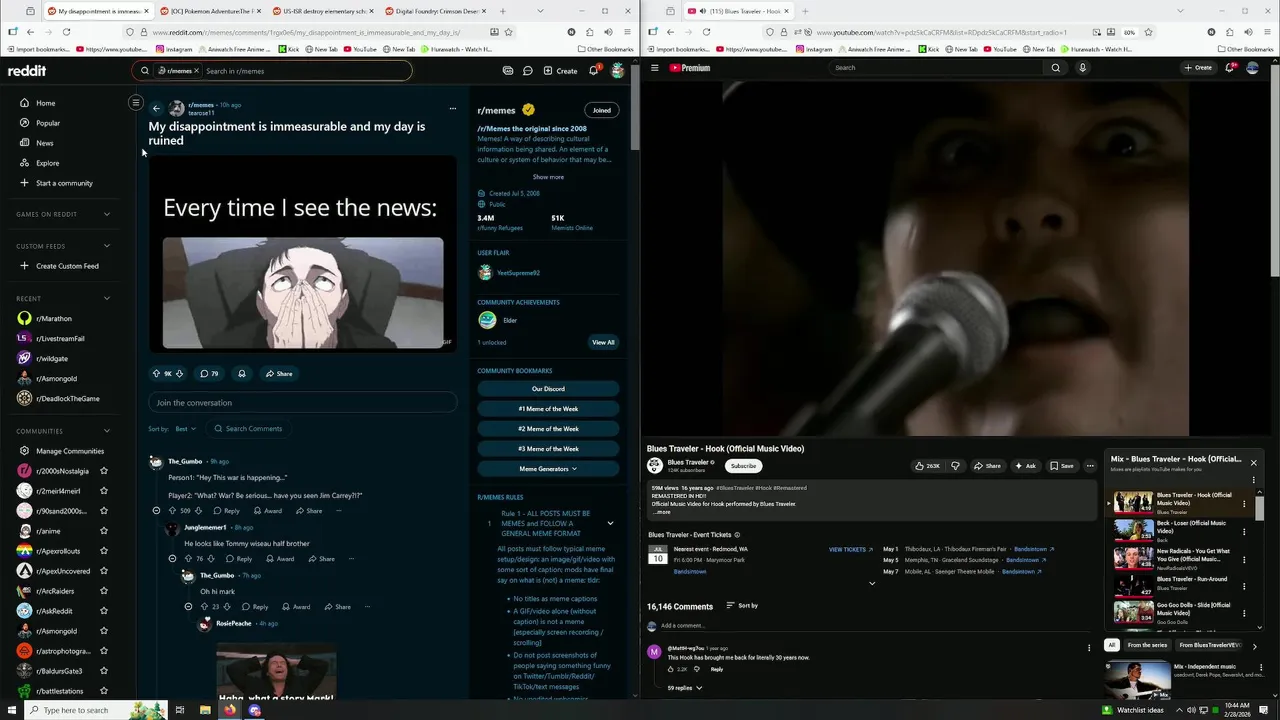The width and height of the screenshot is (1280, 720).
Task: Collapse the Reddit sidebar navigation button
Action: 136,102
